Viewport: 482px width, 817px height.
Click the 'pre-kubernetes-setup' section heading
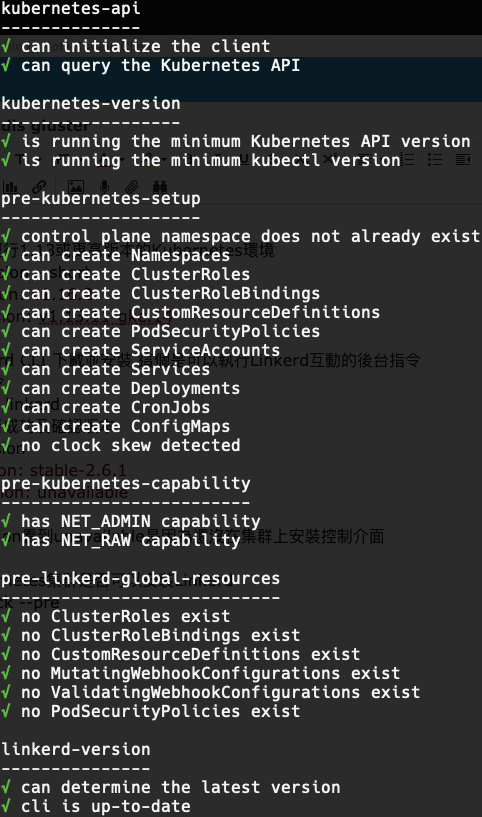coord(101,199)
